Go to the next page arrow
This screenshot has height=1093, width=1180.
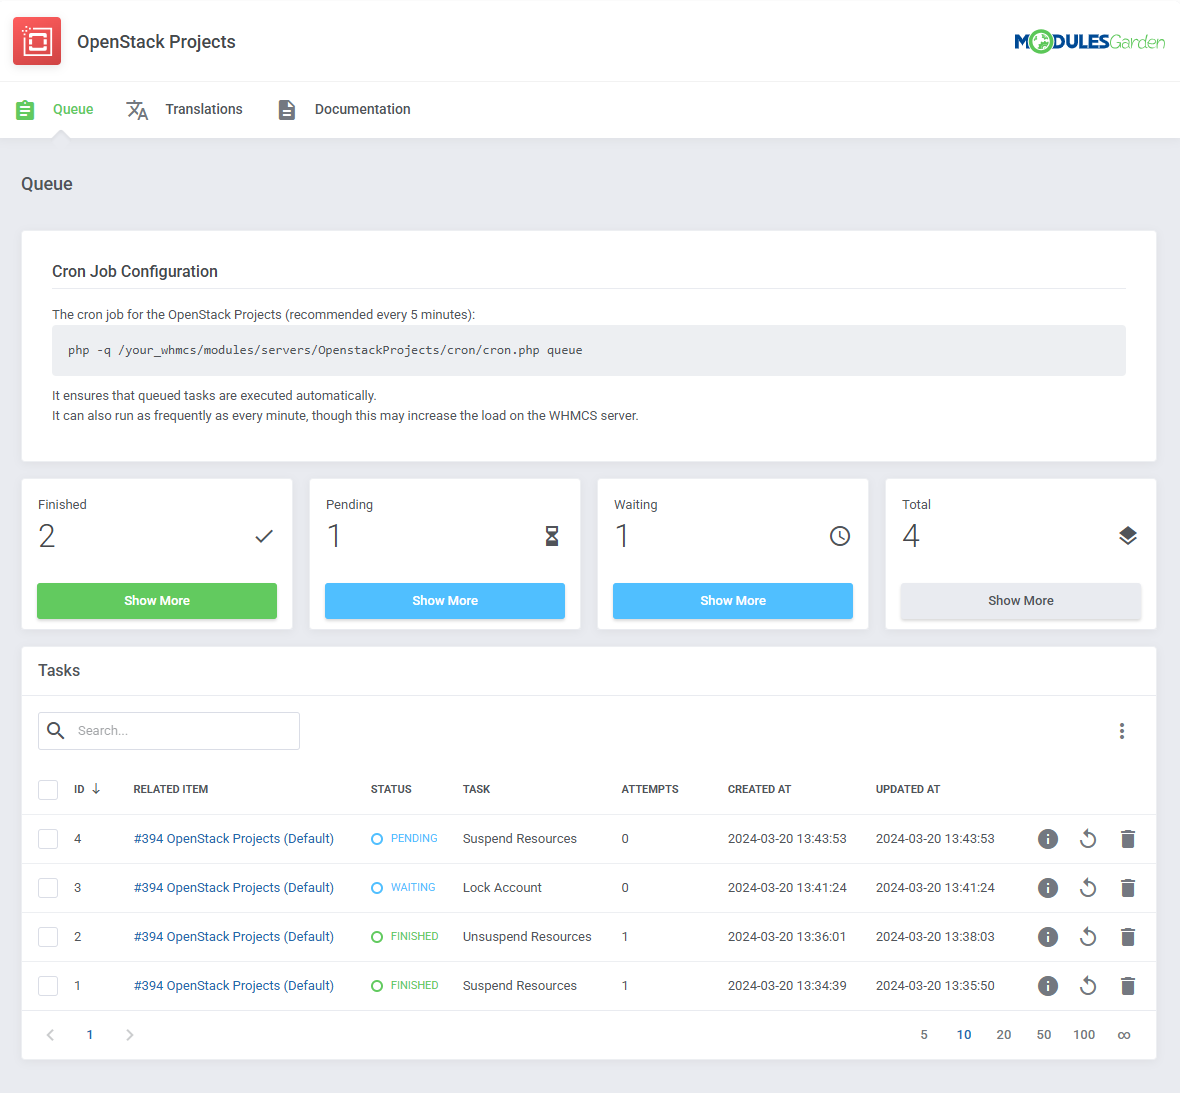(129, 1035)
